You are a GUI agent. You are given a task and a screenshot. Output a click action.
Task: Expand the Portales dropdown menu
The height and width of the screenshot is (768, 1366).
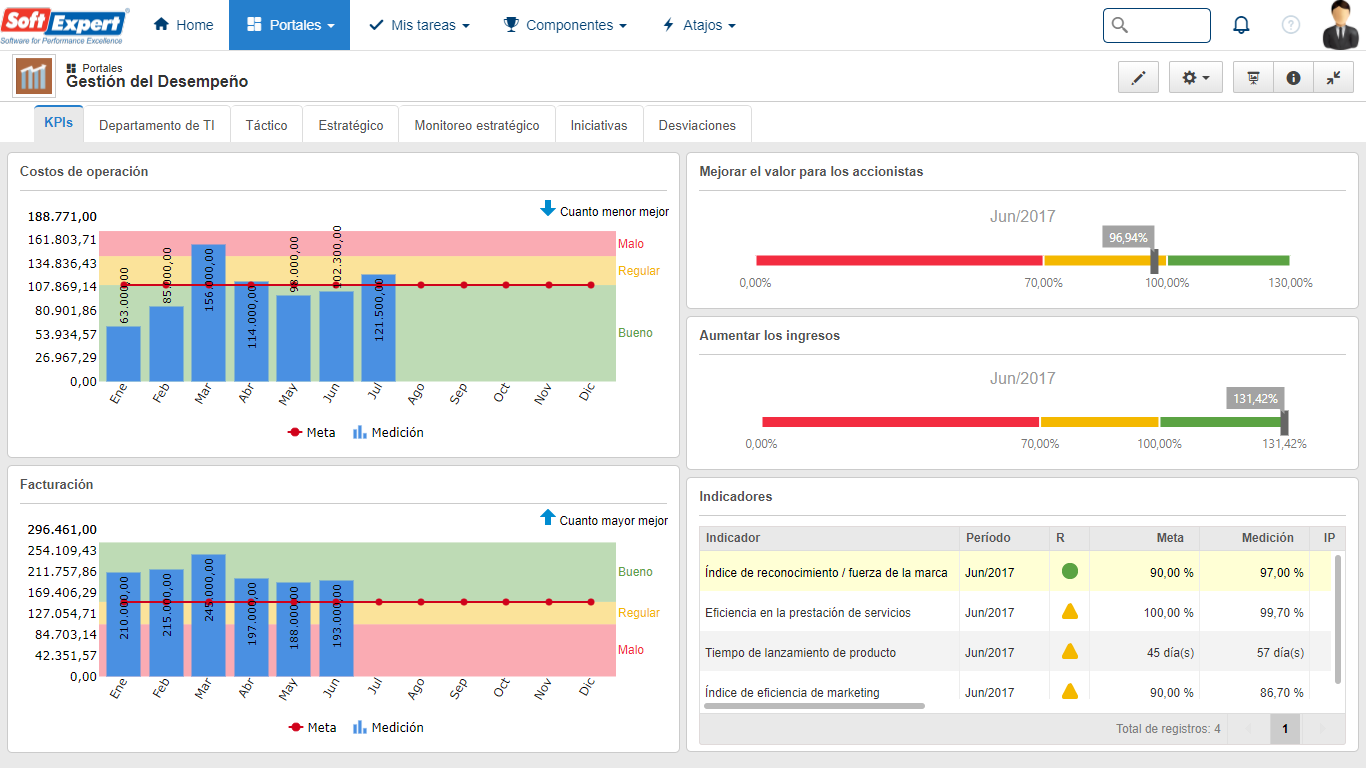289,25
